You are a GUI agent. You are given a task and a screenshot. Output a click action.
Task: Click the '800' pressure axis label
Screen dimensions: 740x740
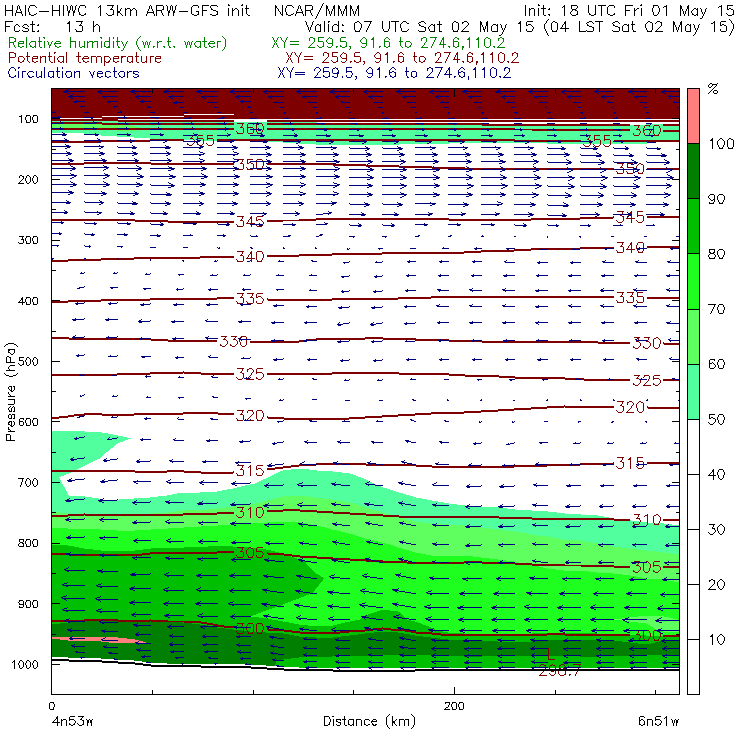coord(28,543)
